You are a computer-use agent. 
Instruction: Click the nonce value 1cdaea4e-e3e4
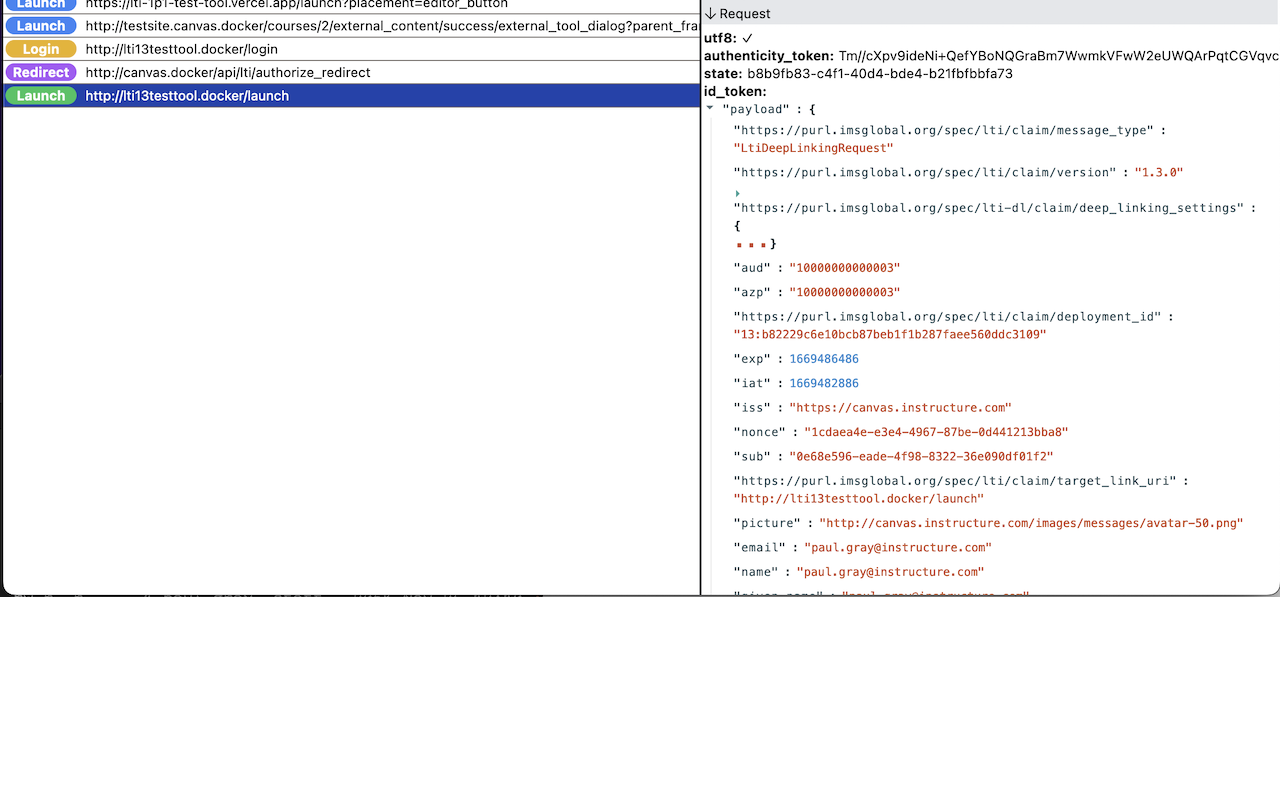[936, 432]
